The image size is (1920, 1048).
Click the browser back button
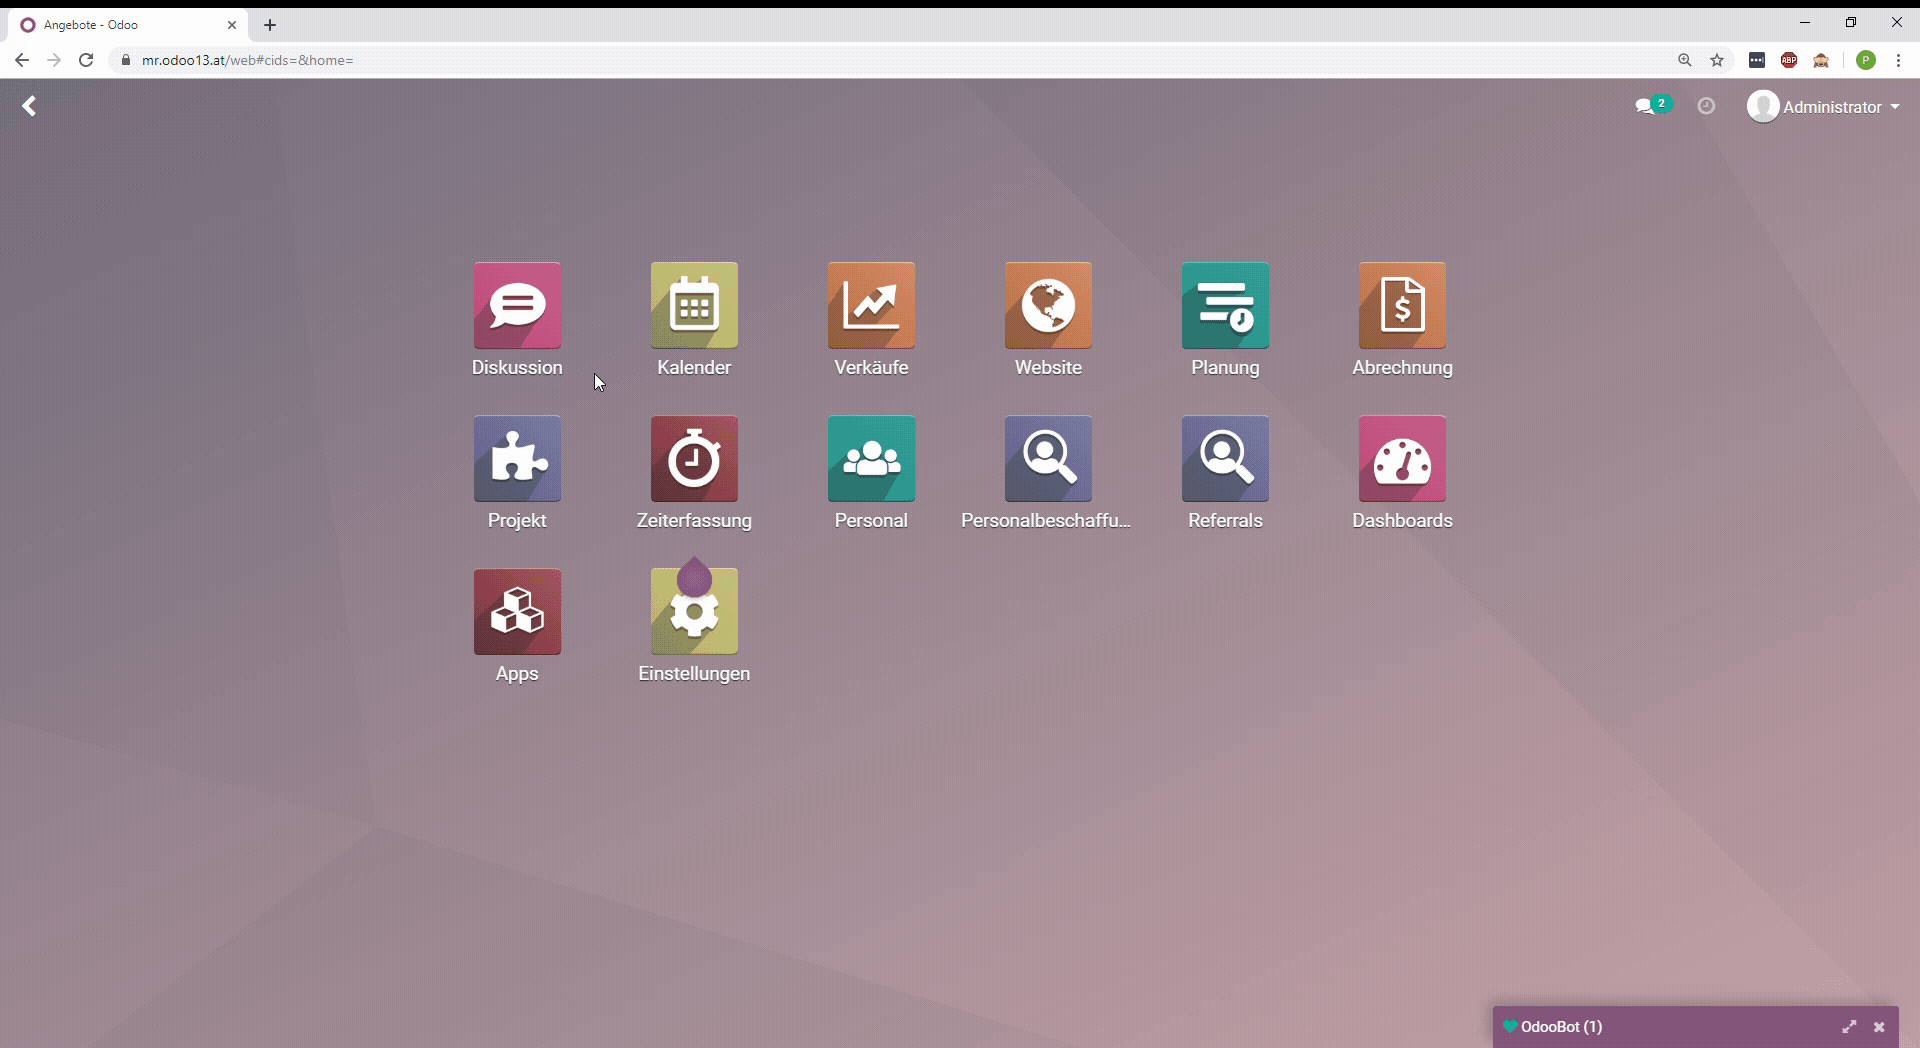tap(22, 60)
